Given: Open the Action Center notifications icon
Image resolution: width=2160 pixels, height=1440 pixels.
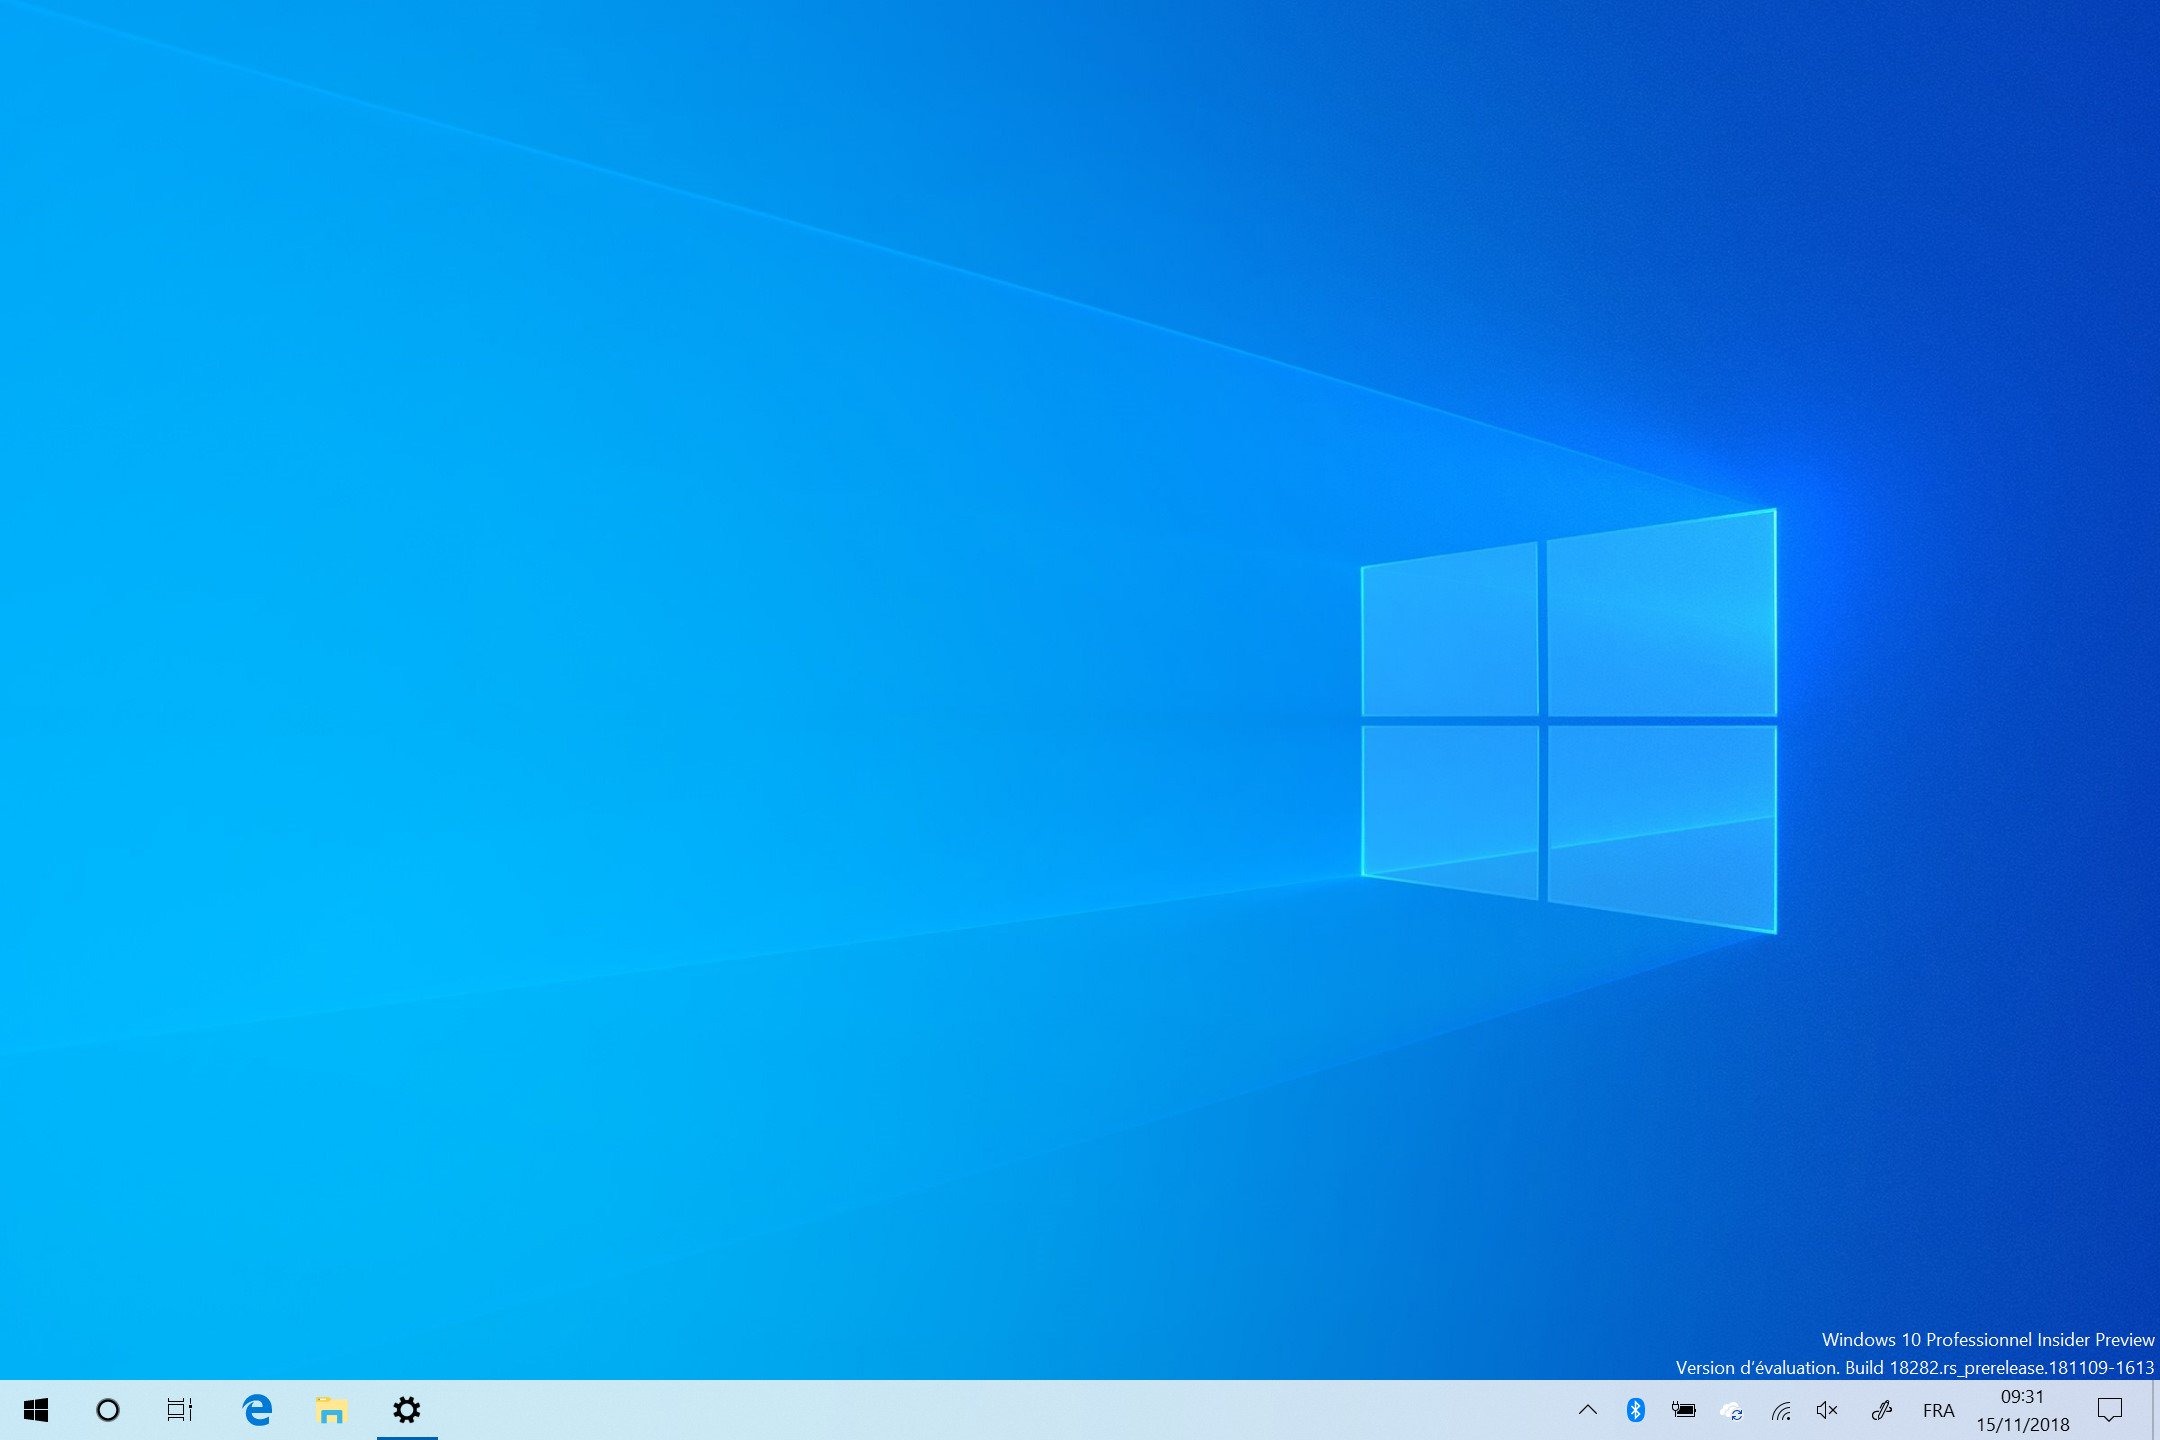Looking at the screenshot, I should point(2109,1410).
